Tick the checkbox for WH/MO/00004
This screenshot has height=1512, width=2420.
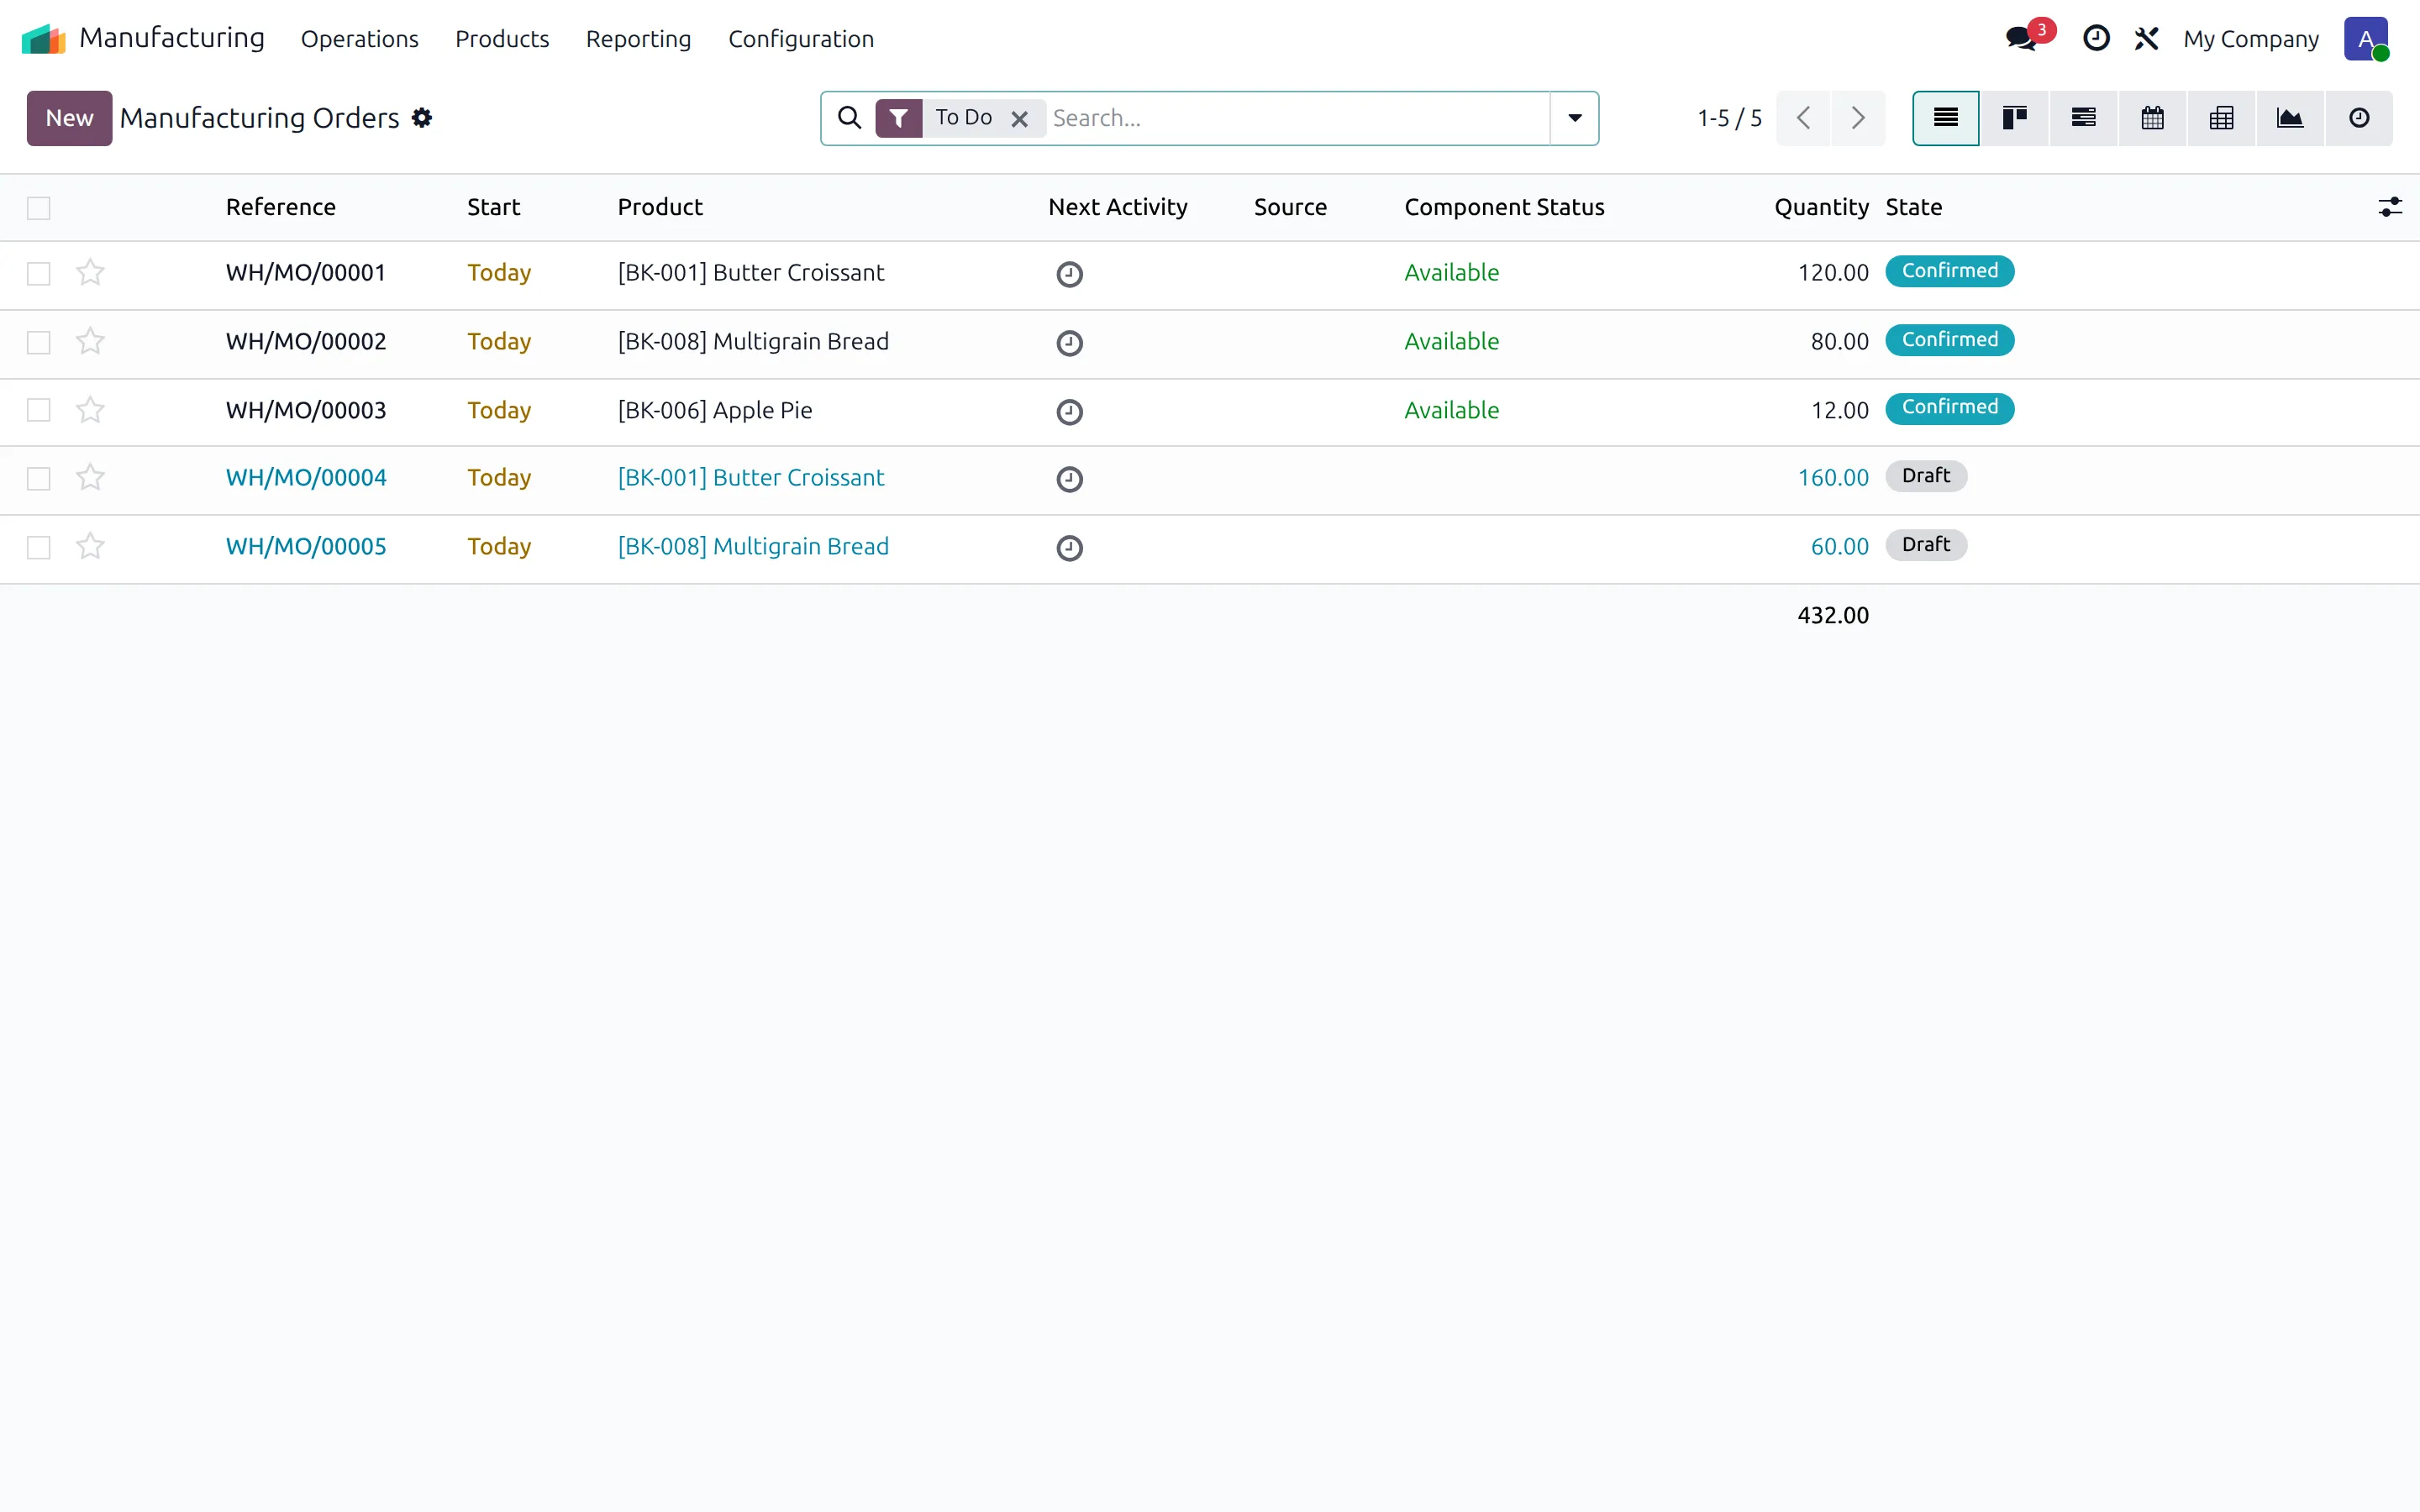click(x=39, y=479)
